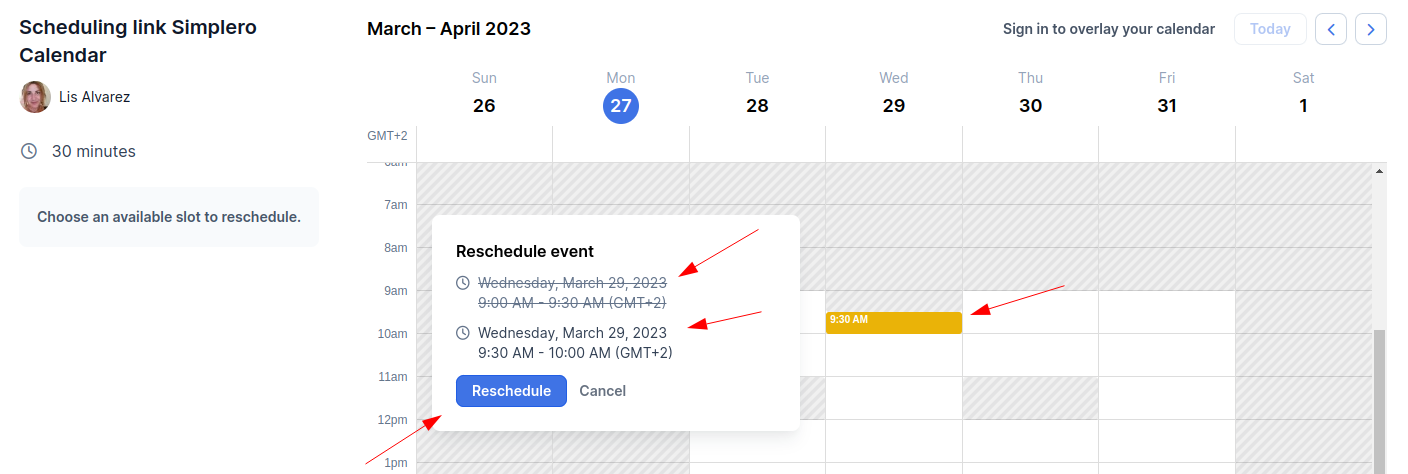Click Lis Alvarez profile avatar
The height and width of the screenshot is (474, 1408).
35,97
